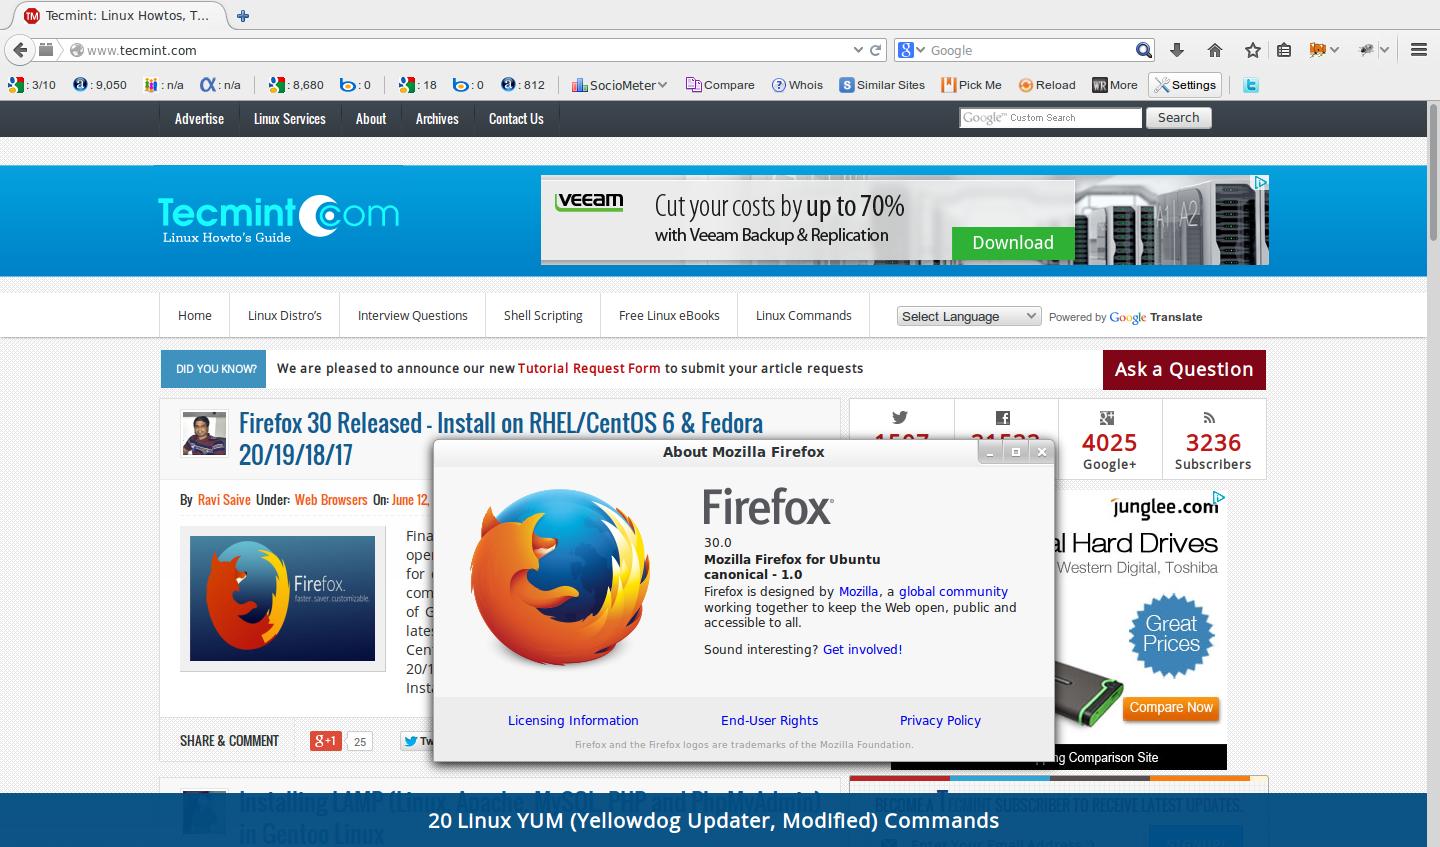
Task: Open the Linux Services menu item
Action: (x=290, y=118)
